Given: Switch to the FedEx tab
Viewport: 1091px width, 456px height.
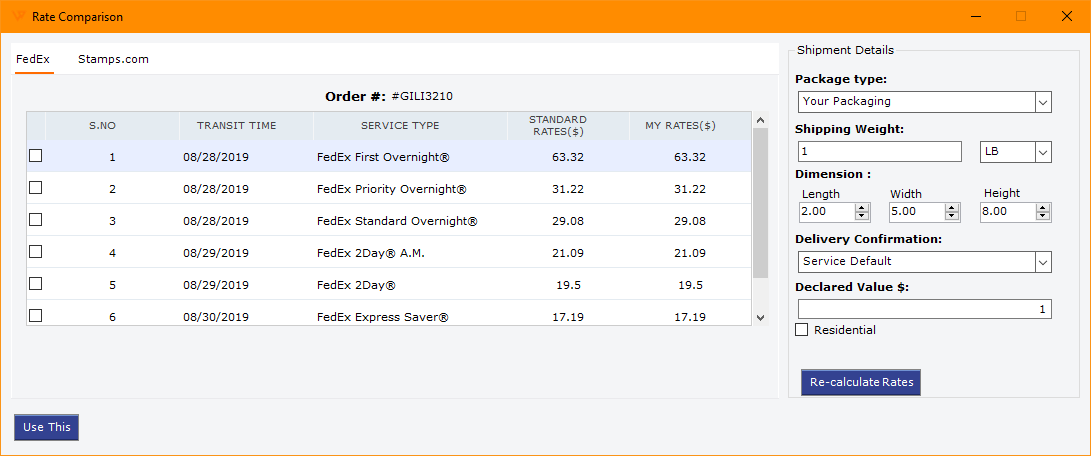Looking at the screenshot, I should 33,59.
